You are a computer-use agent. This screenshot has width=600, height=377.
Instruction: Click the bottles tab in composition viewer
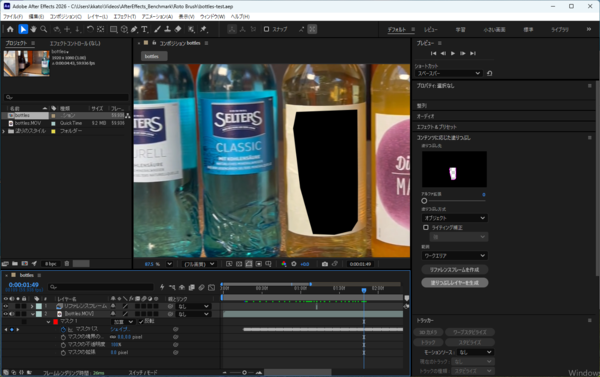click(154, 56)
